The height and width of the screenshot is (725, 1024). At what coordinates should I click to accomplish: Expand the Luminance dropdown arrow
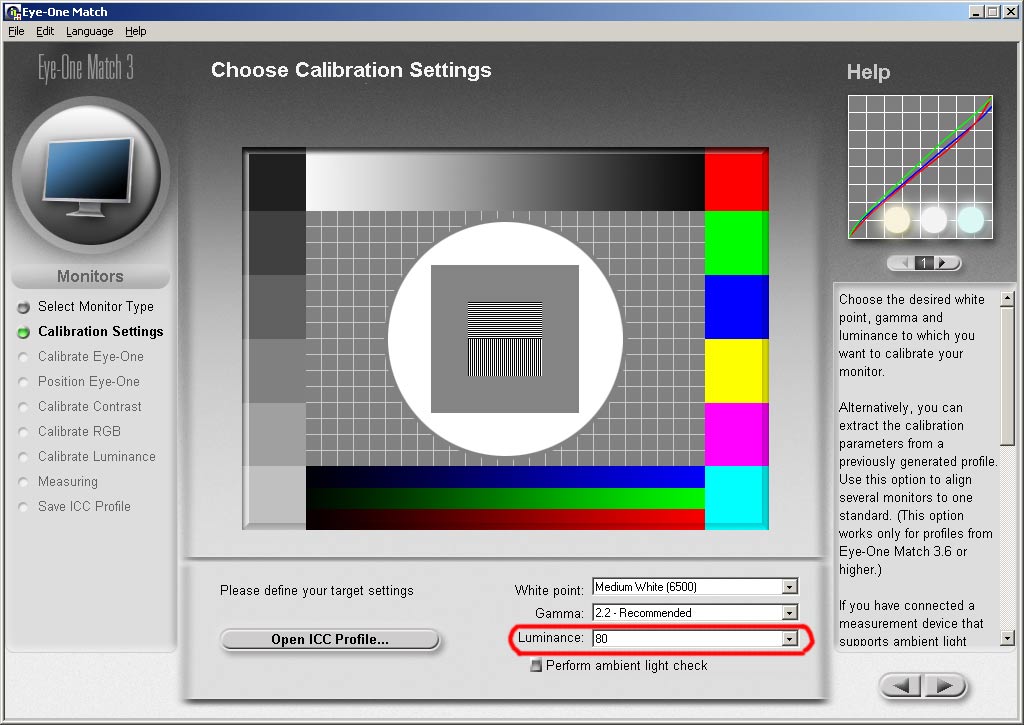pyautogui.click(x=790, y=638)
